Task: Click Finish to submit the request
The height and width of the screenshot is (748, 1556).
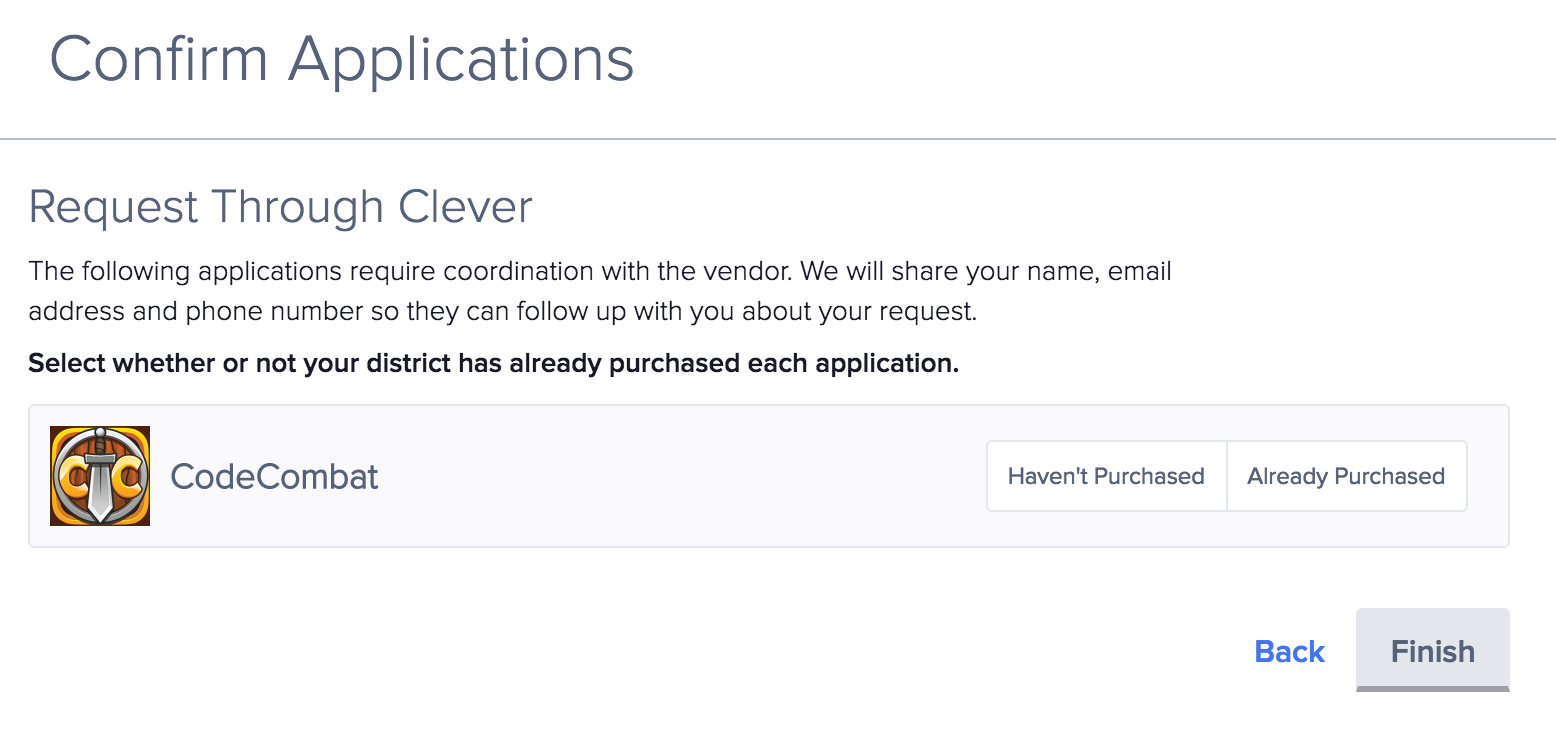Action: pos(1432,650)
